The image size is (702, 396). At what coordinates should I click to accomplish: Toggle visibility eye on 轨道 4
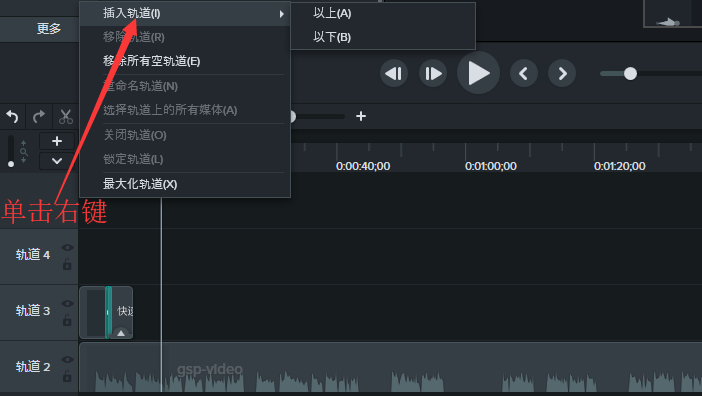point(67,247)
